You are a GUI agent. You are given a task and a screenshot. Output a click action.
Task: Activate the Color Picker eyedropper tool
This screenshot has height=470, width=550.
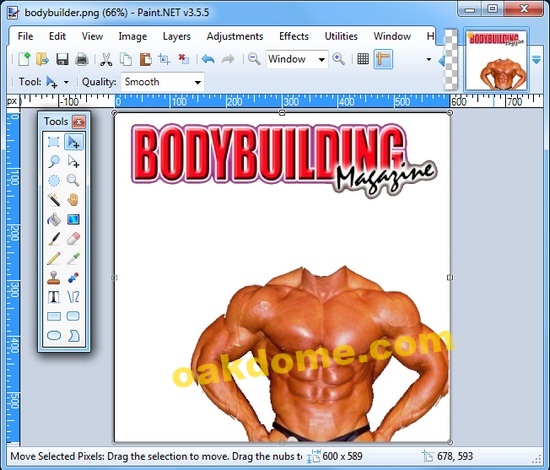[x=73, y=258]
